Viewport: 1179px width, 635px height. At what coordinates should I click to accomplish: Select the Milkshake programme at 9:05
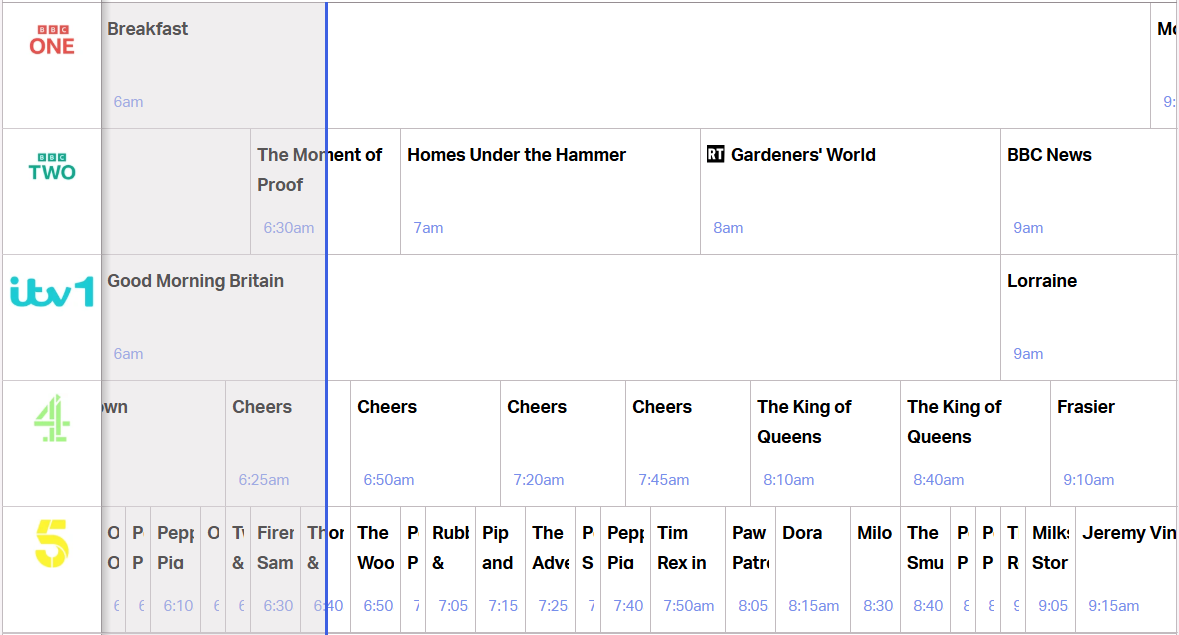coord(1050,570)
